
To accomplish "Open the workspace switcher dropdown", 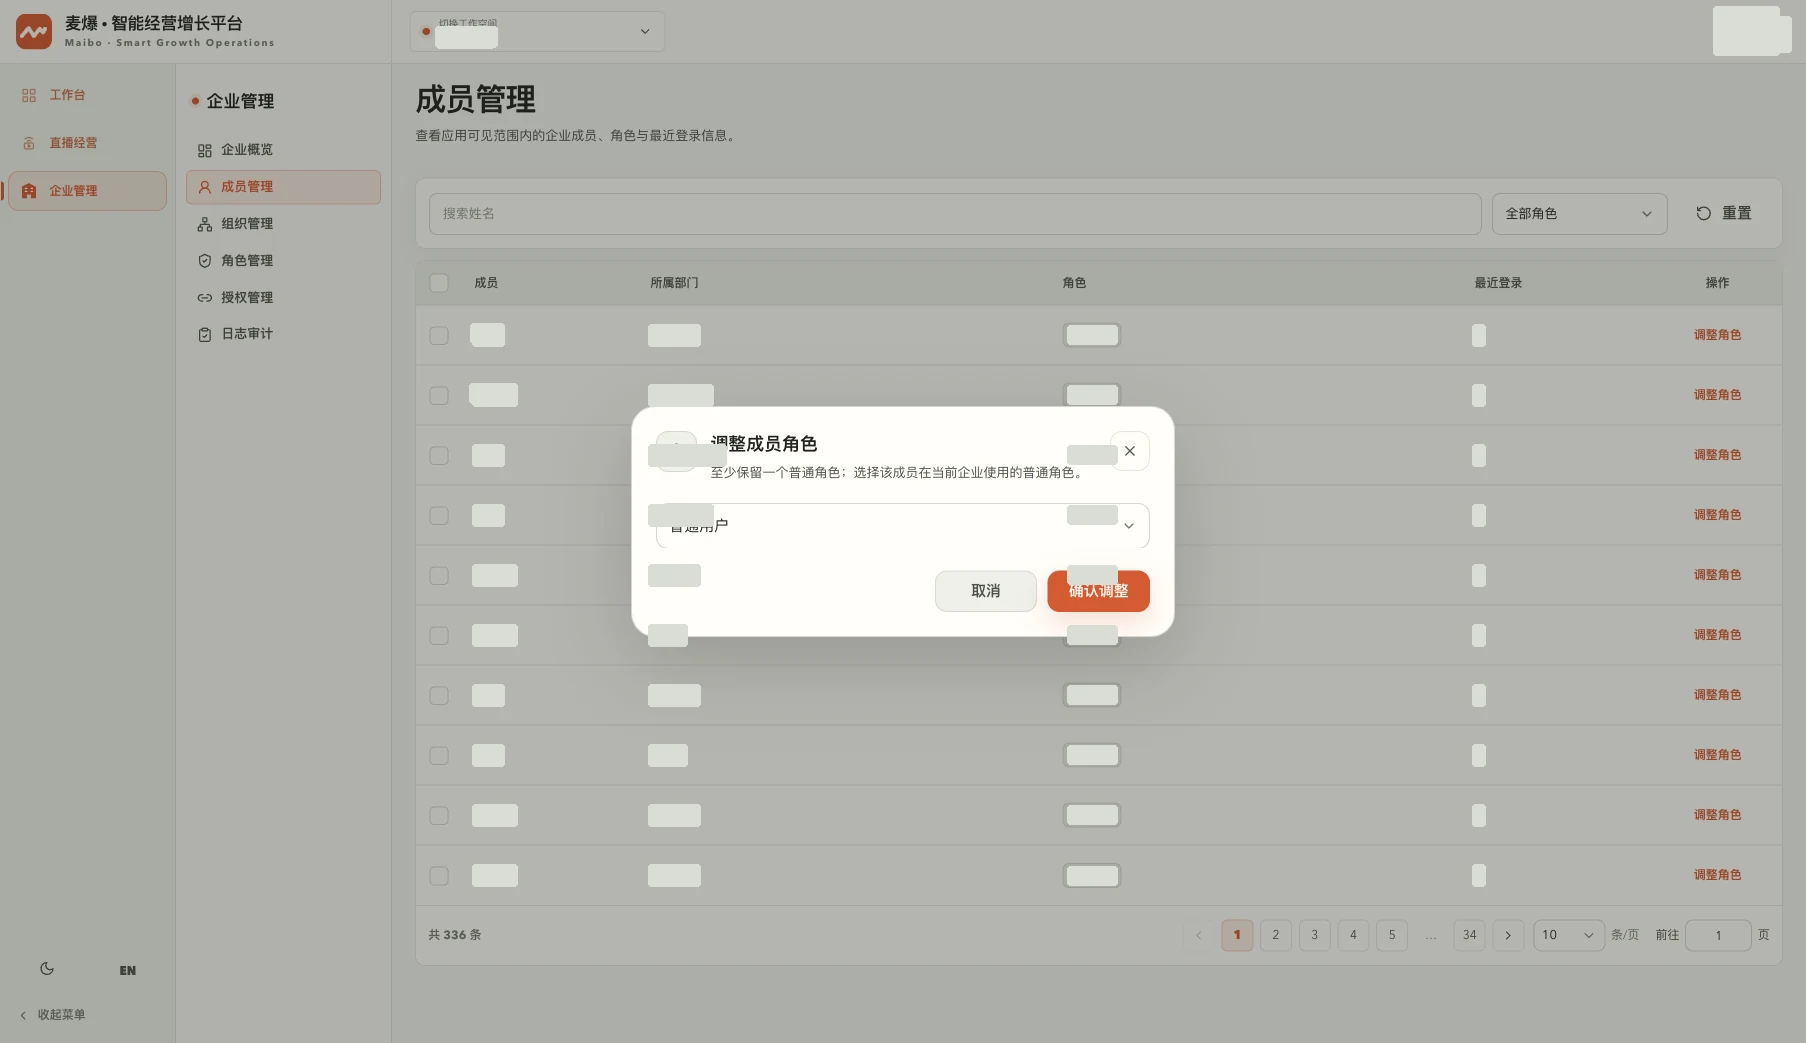I will [537, 32].
